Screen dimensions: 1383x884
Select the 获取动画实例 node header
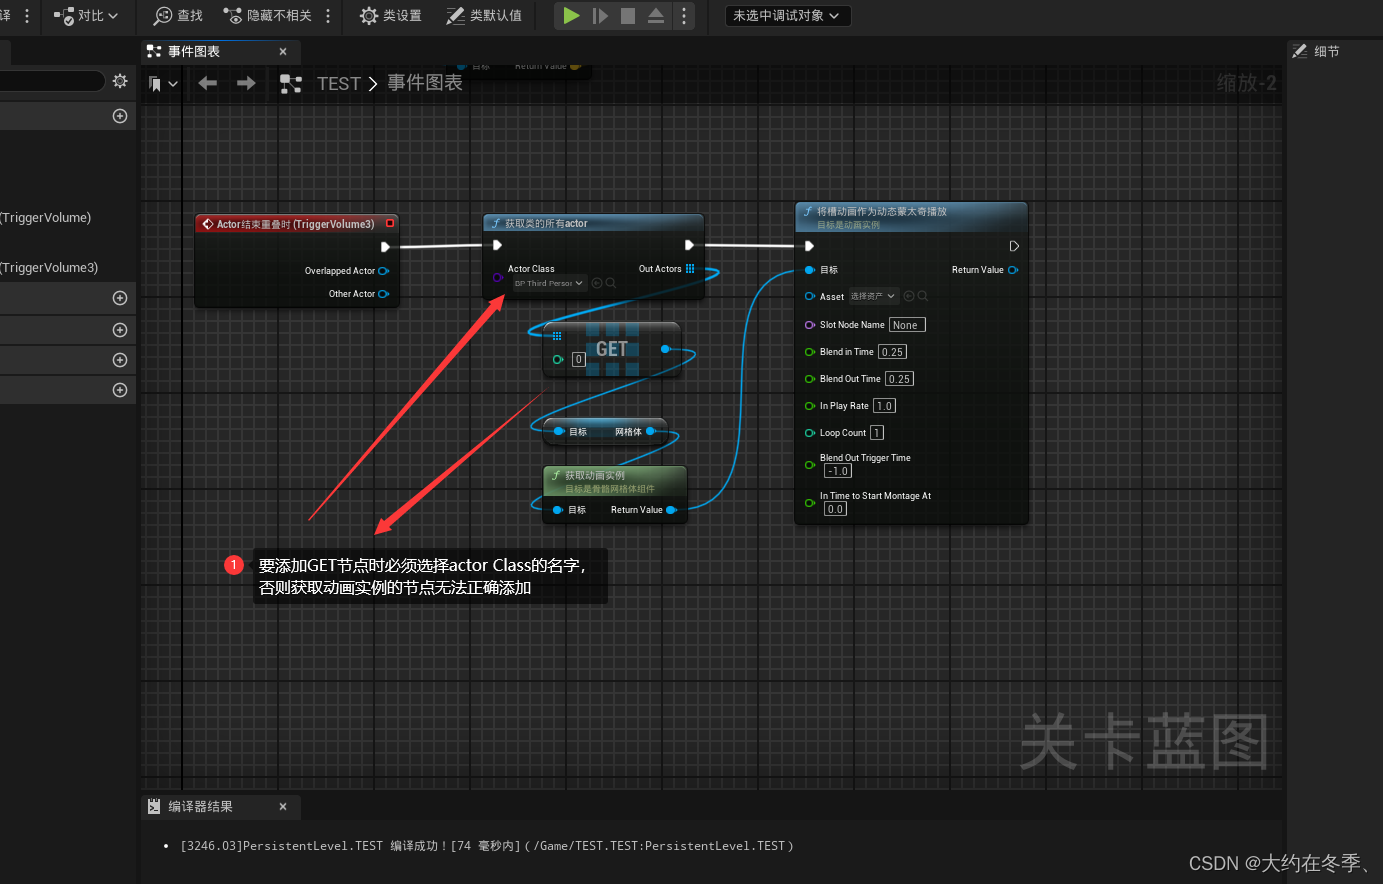point(615,481)
